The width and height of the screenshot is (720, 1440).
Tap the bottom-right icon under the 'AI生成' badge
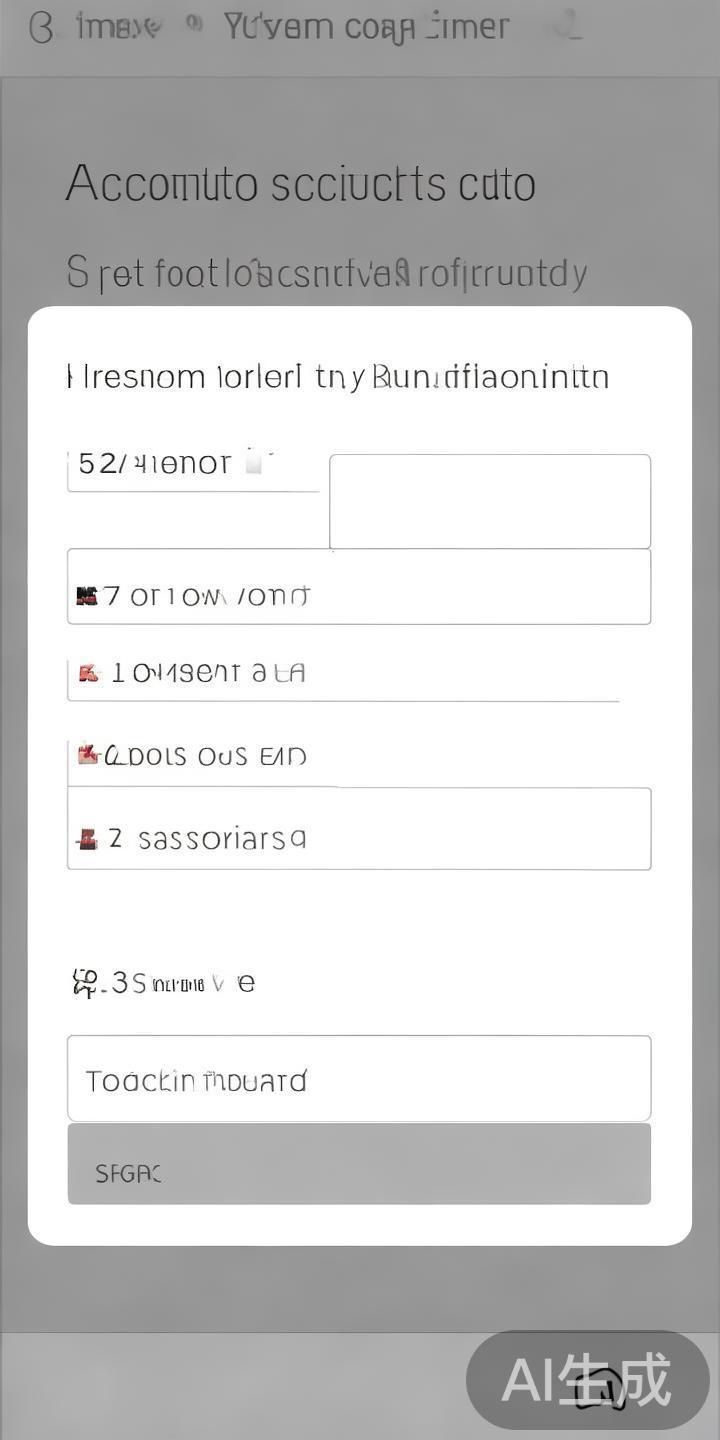[602, 1390]
